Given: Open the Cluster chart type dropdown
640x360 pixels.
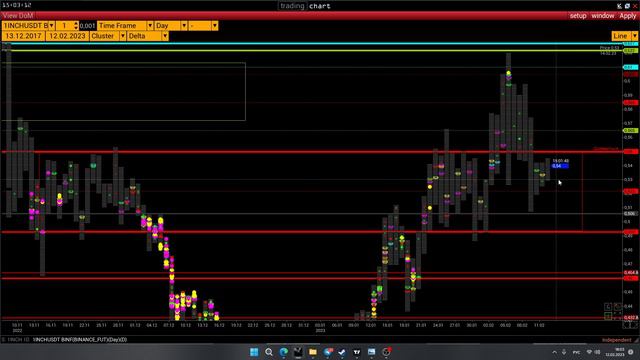Looking at the screenshot, I should click(x=122, y=36).
